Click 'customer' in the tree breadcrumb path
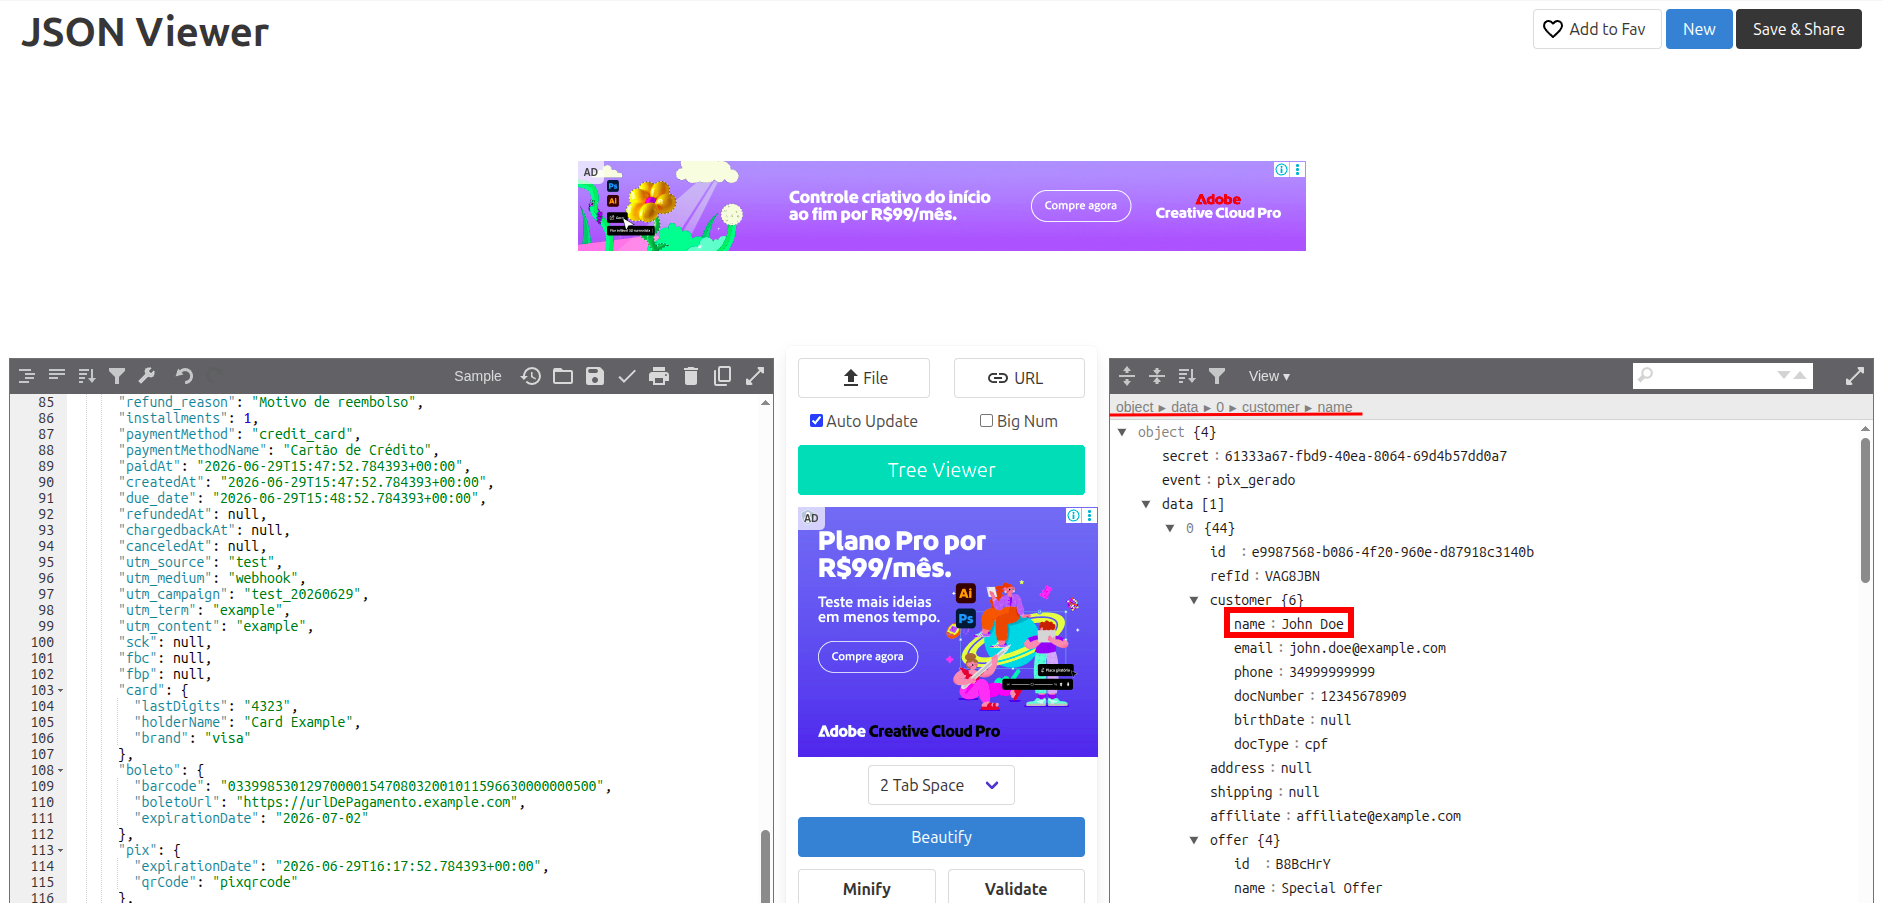This screenshot has width=1883, height=903. [1270, 407]
